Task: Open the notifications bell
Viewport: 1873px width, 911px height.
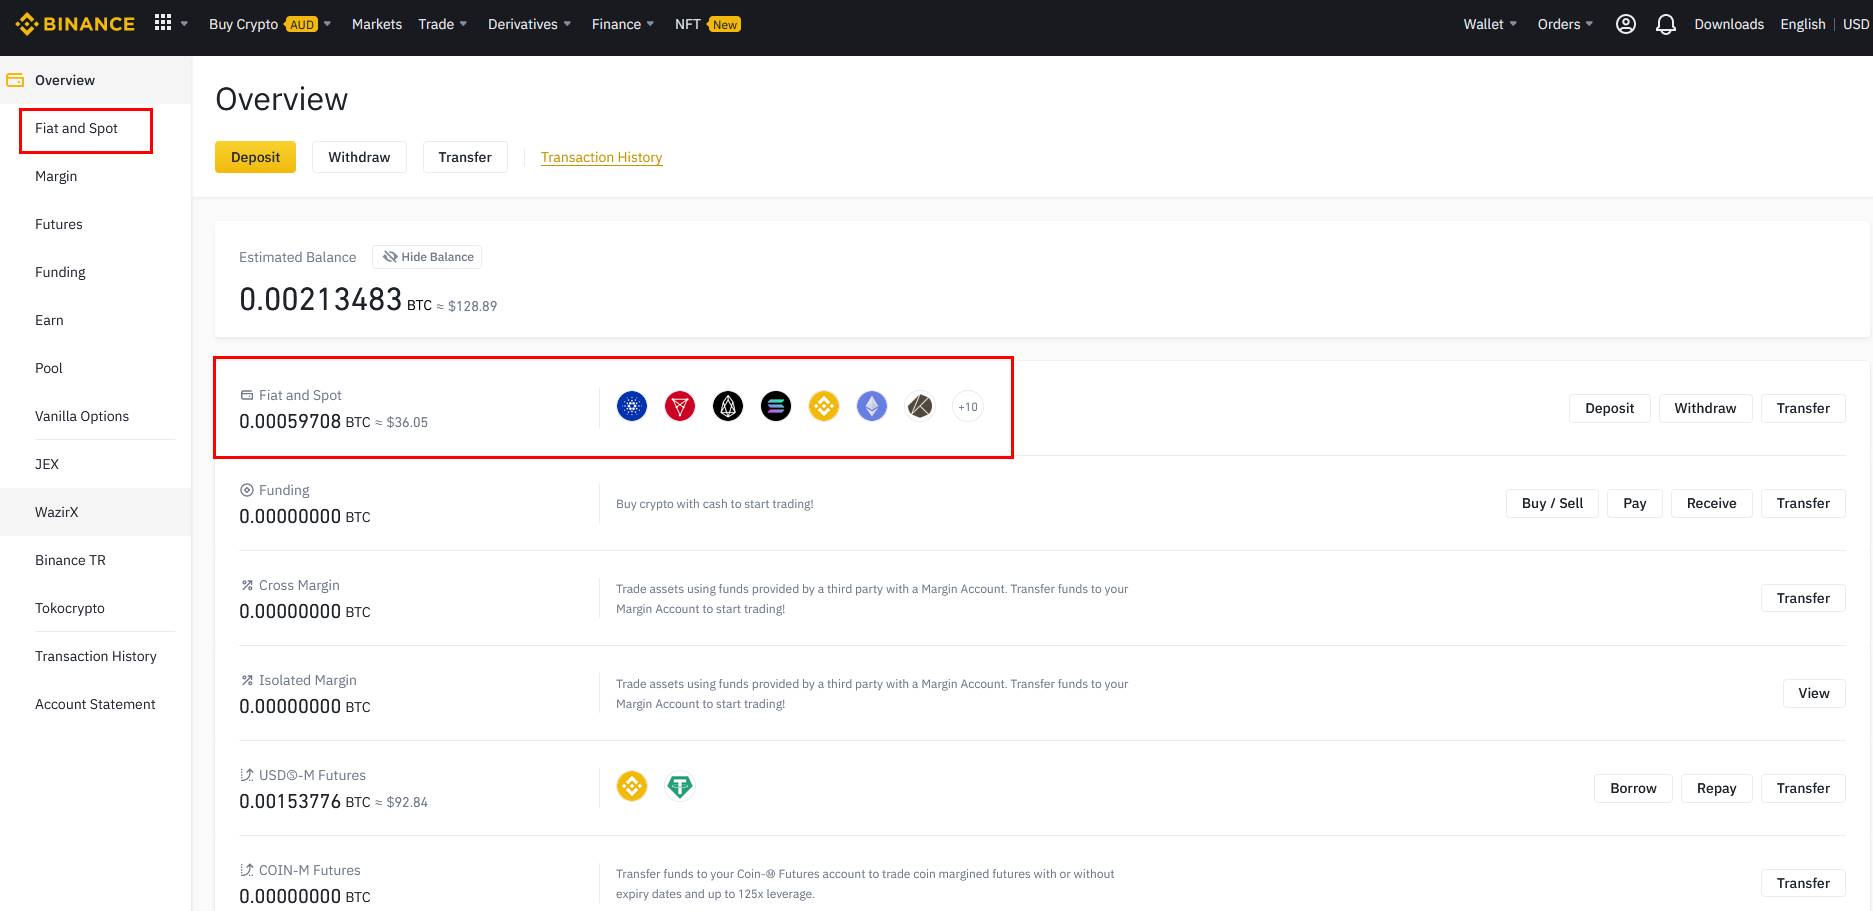Action: coord(1665,24)
